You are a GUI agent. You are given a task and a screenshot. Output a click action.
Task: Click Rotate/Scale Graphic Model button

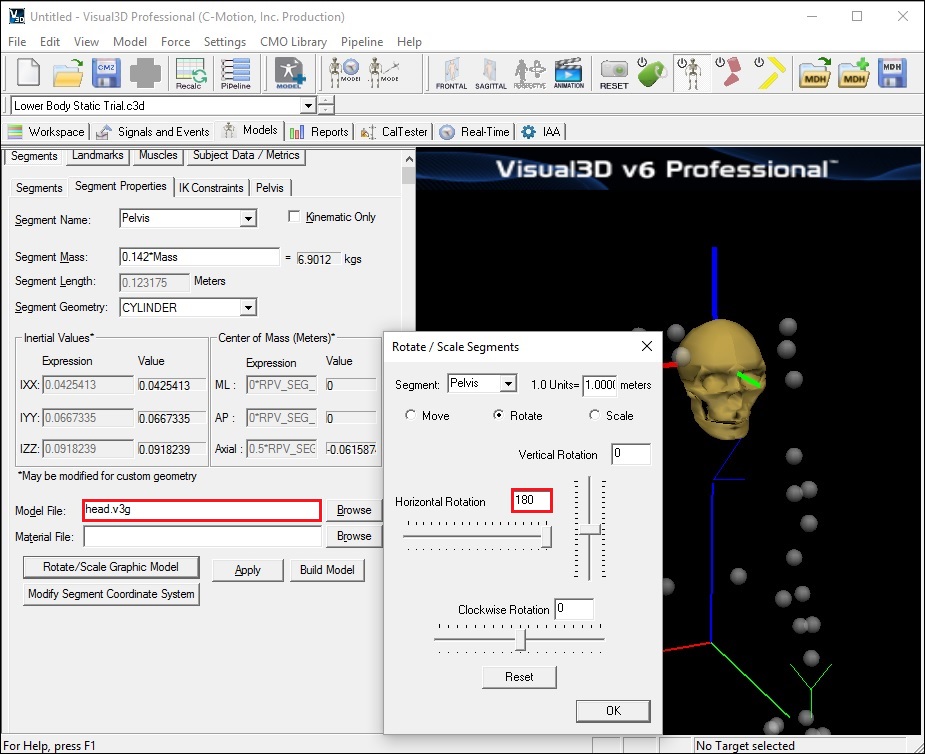(x=111, y=567)
